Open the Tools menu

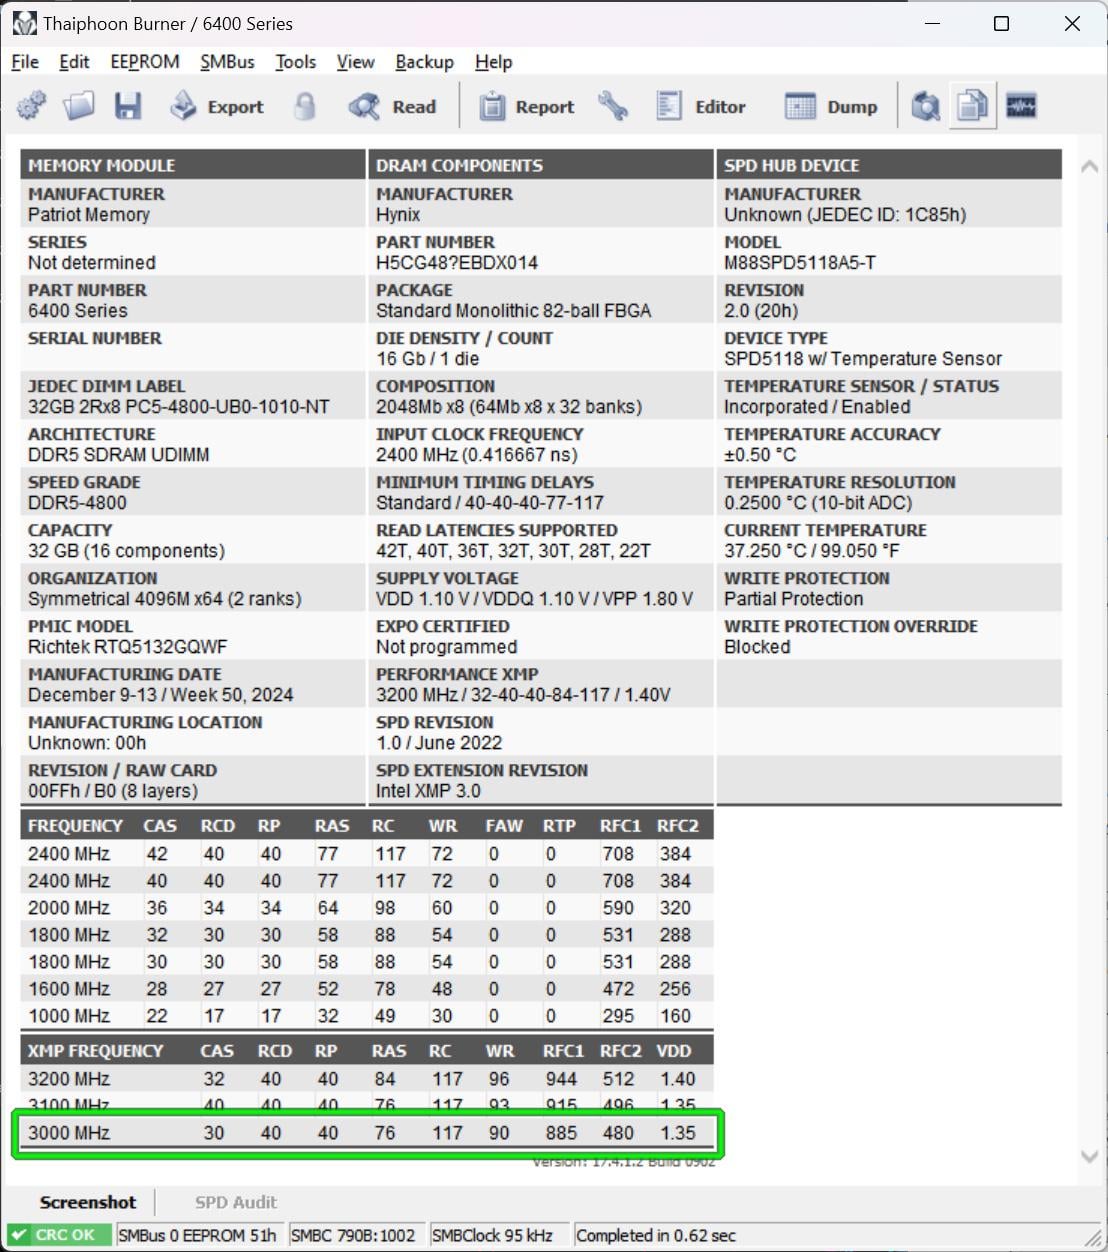[296, 62]
